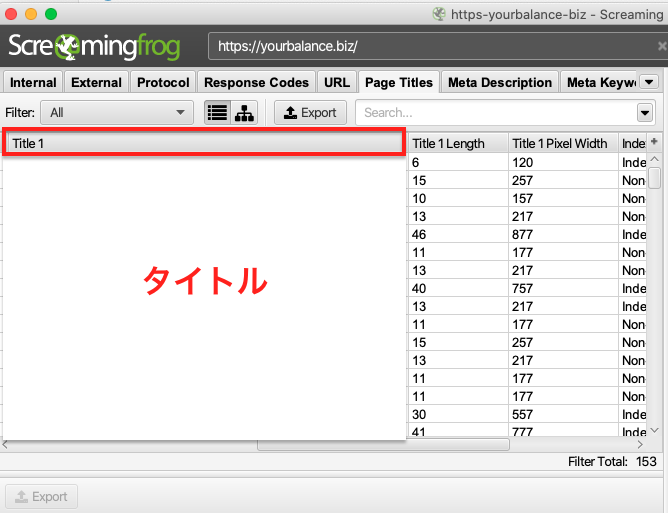The image size is (668, 513).
Task: Switch to list view icon
Action: [217, 112]
